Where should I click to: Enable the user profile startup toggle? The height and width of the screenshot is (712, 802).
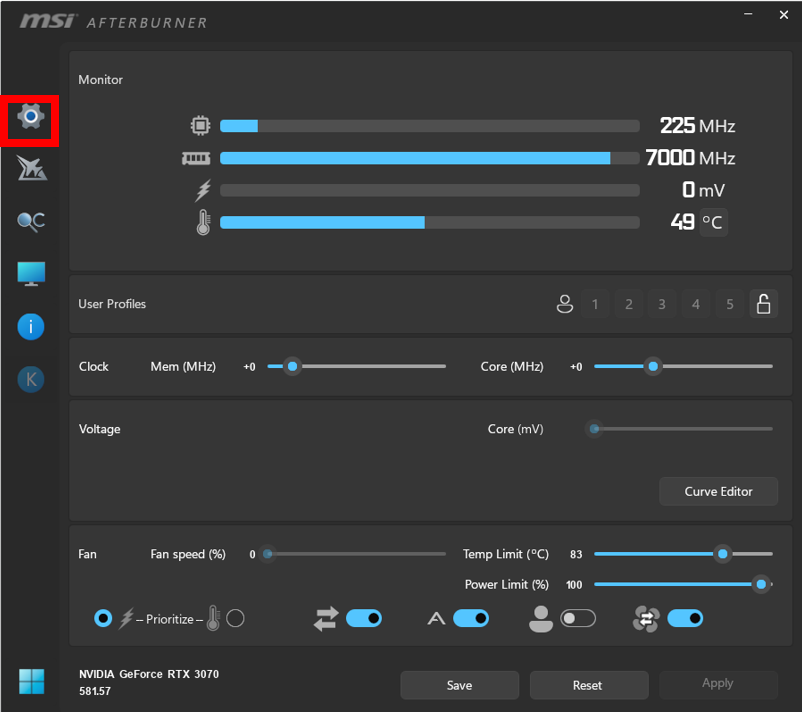click(x=580, y=618)
